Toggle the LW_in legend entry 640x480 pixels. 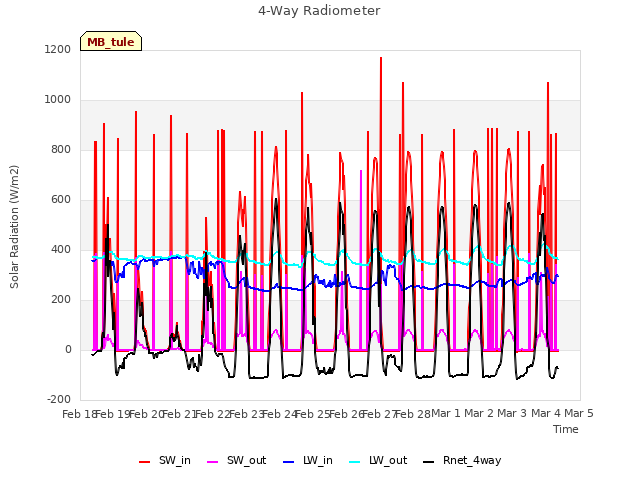pos(308,460)
